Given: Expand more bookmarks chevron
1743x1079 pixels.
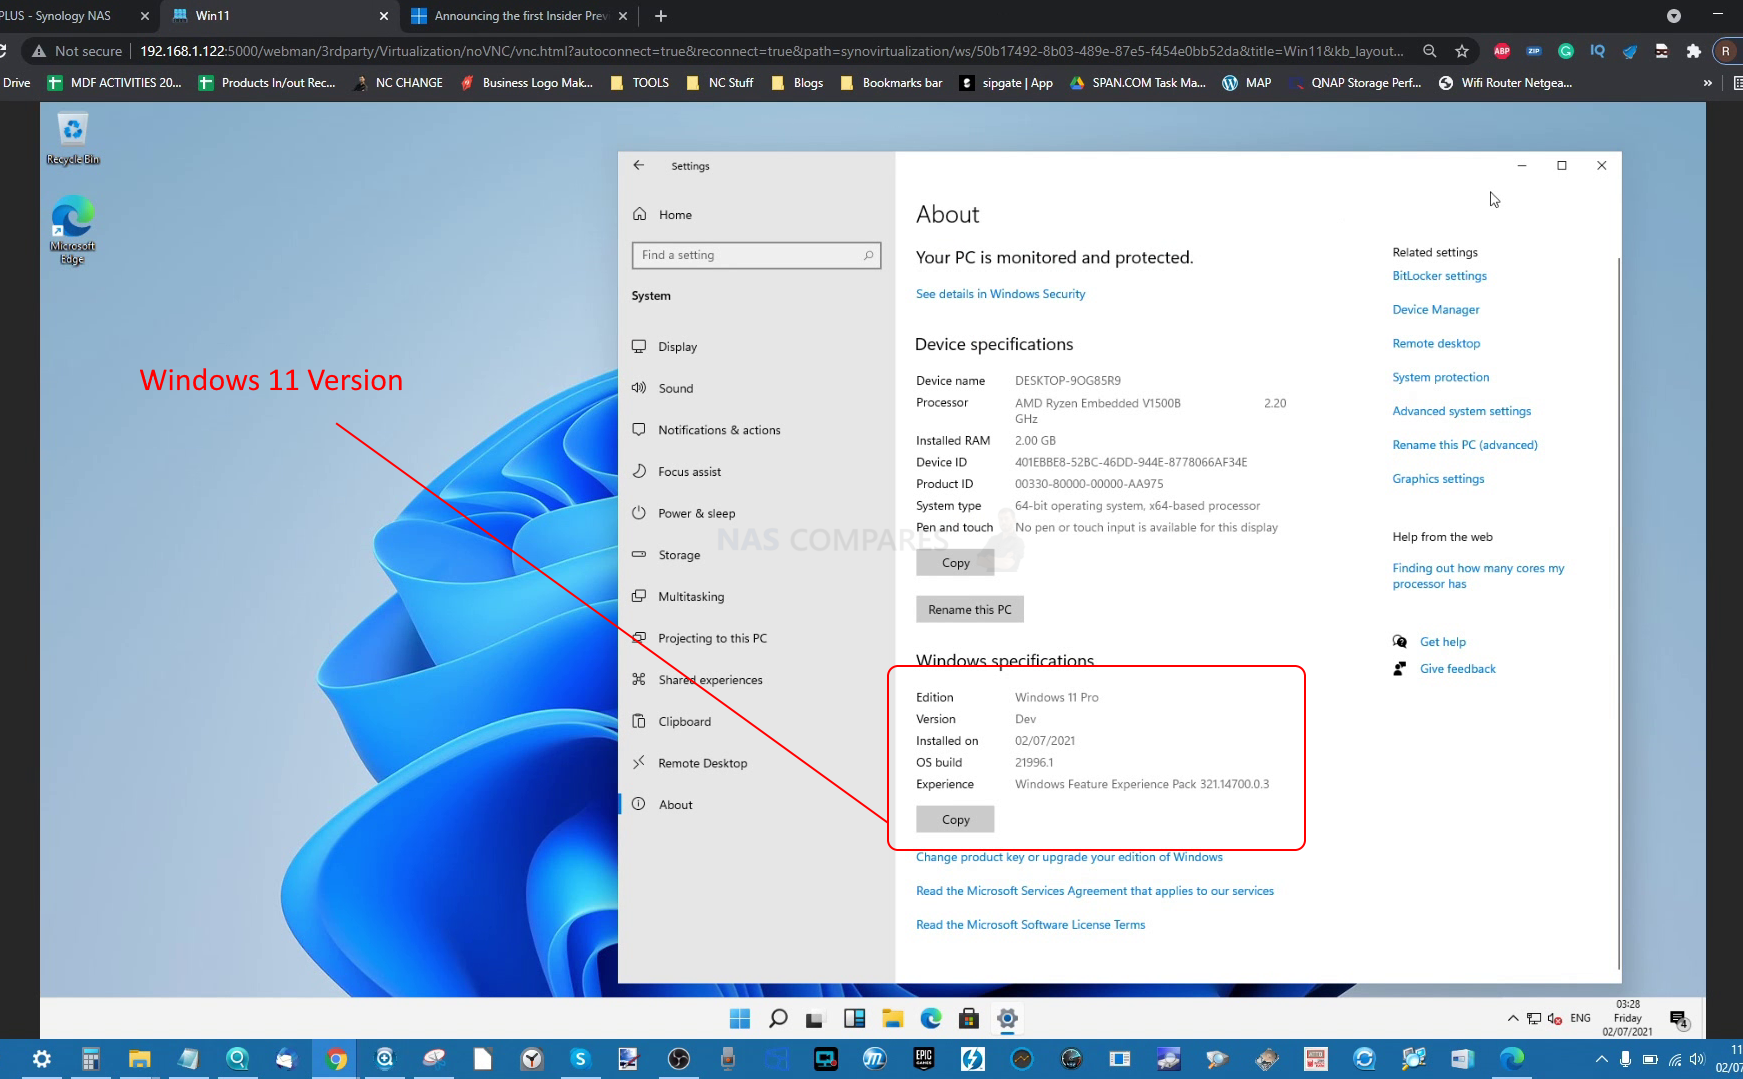Looking at the screenshot, I should (1707, 83).
